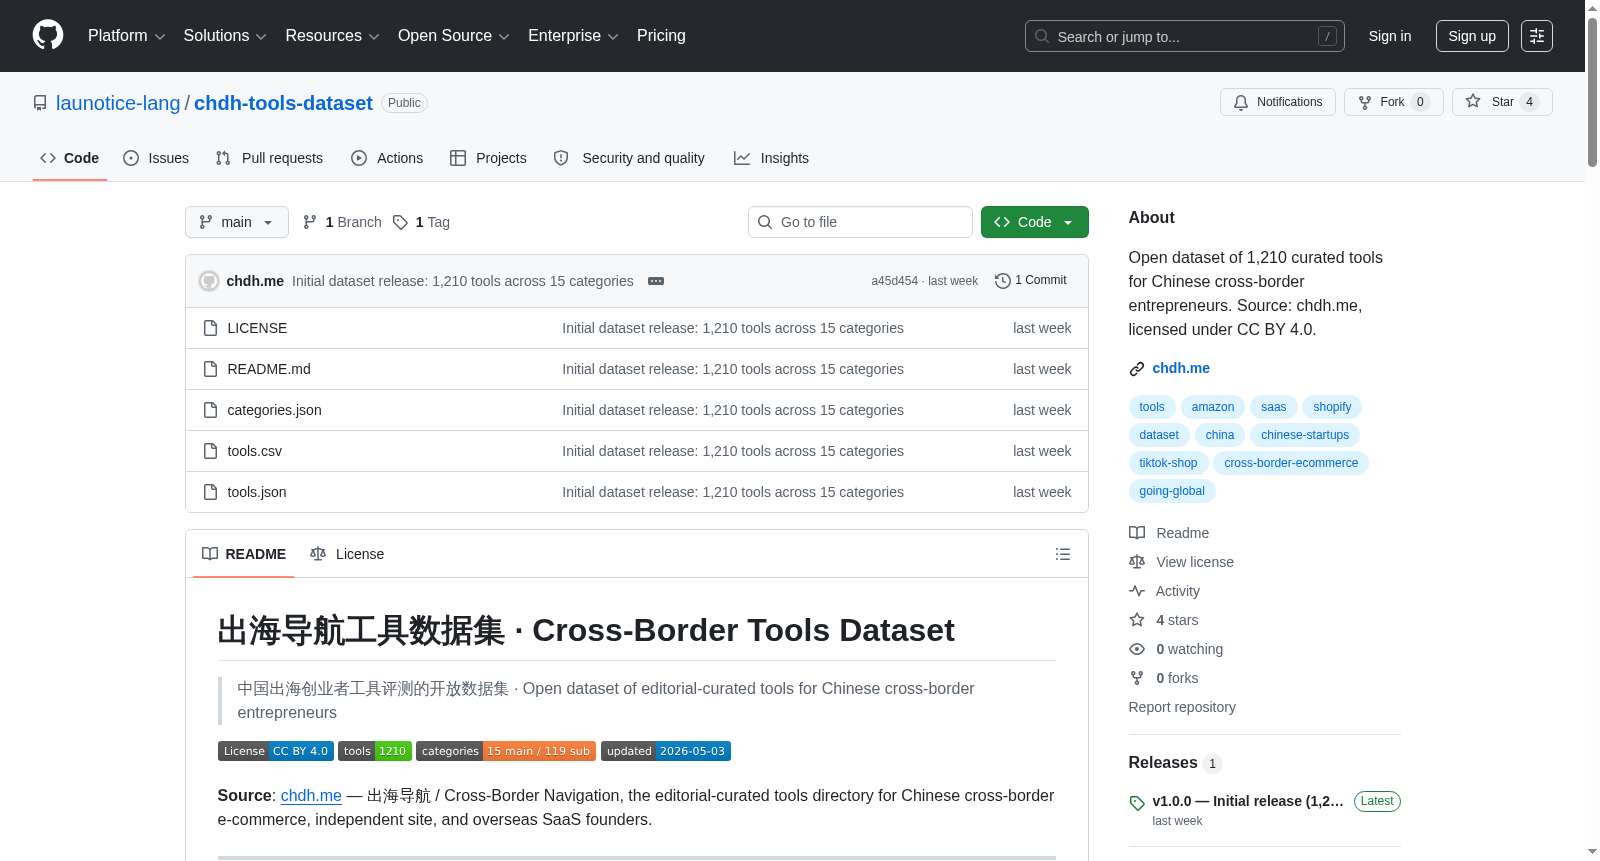Screen dimensions: 1600x861
Task: Go to the GitHub homepage logo
Action: [x=48, y=36]
